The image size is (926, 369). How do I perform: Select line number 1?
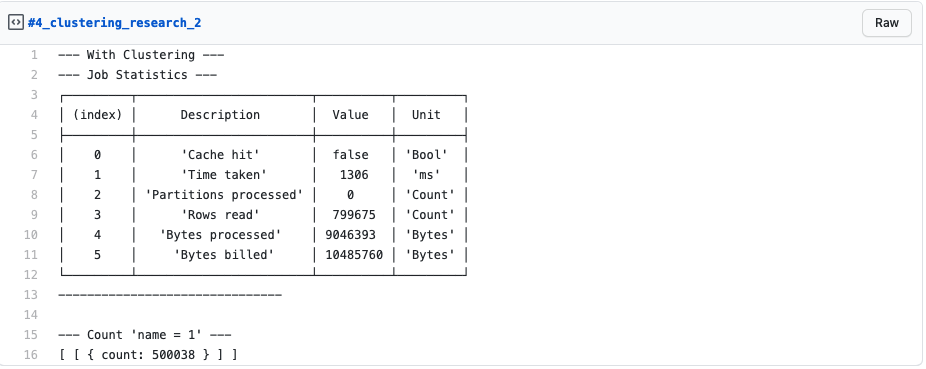pos(34,55)
